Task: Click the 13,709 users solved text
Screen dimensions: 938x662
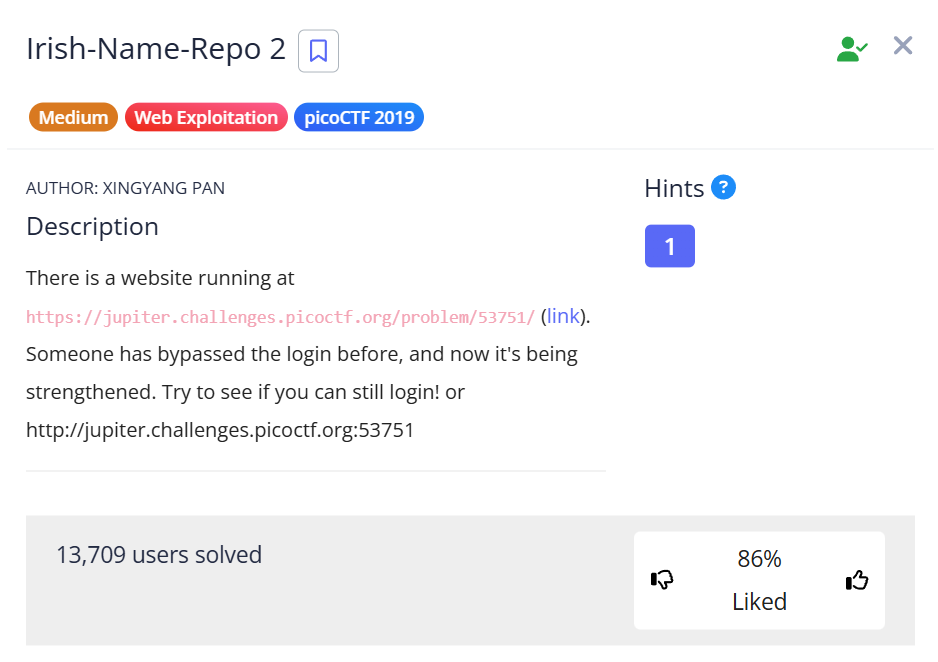Action: click(x=159, y=554)
